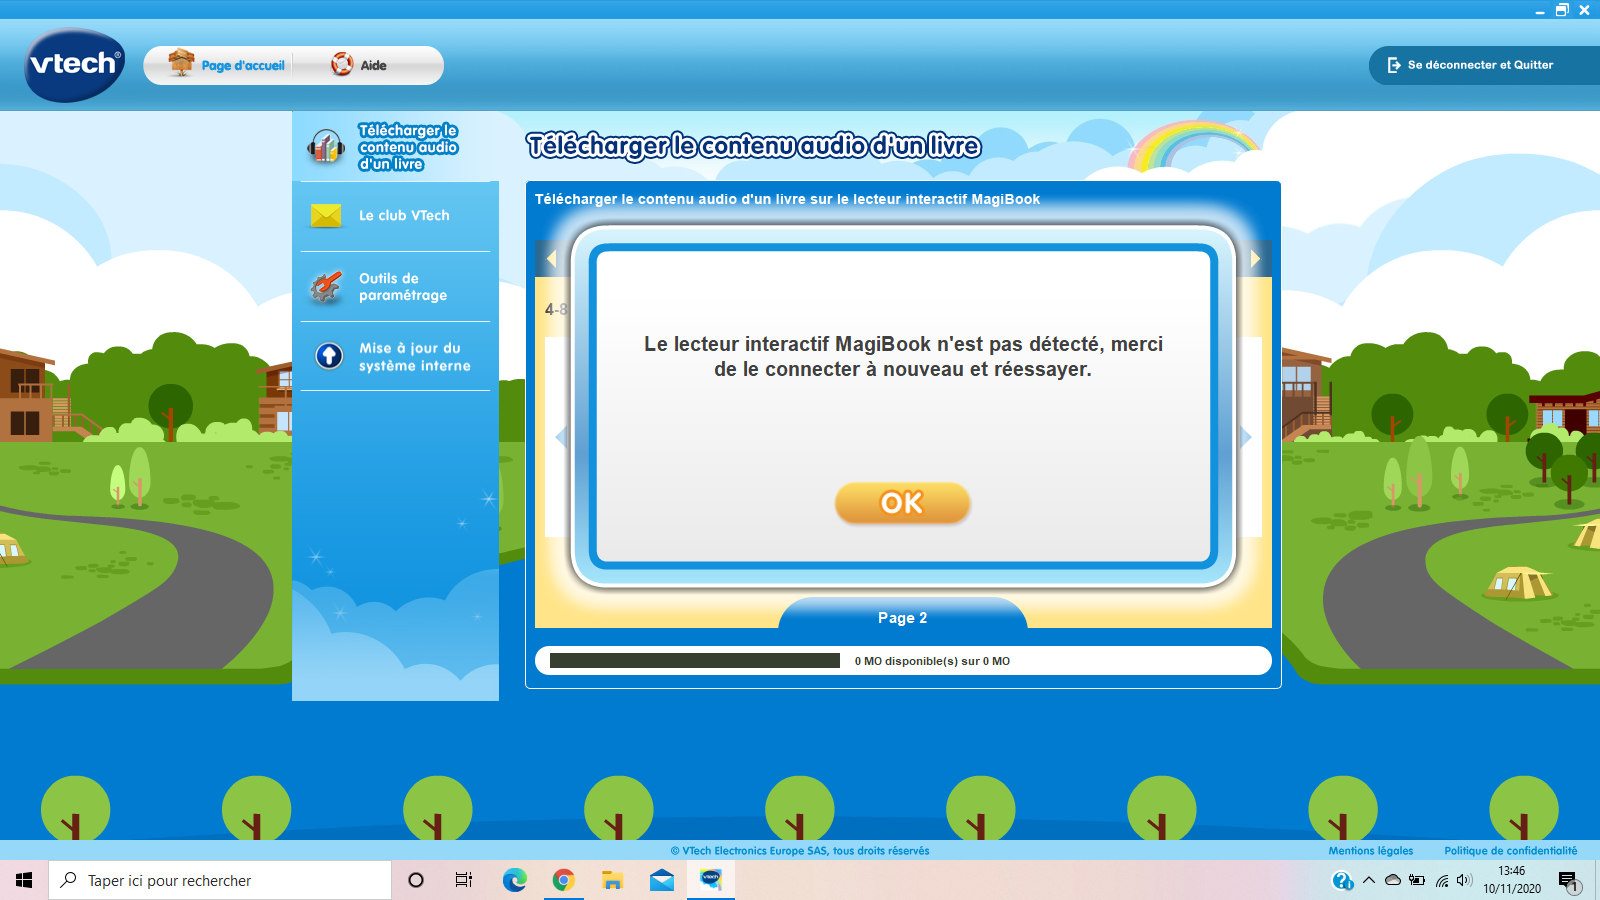Open Le club VTech menu item

click(404, 215)
